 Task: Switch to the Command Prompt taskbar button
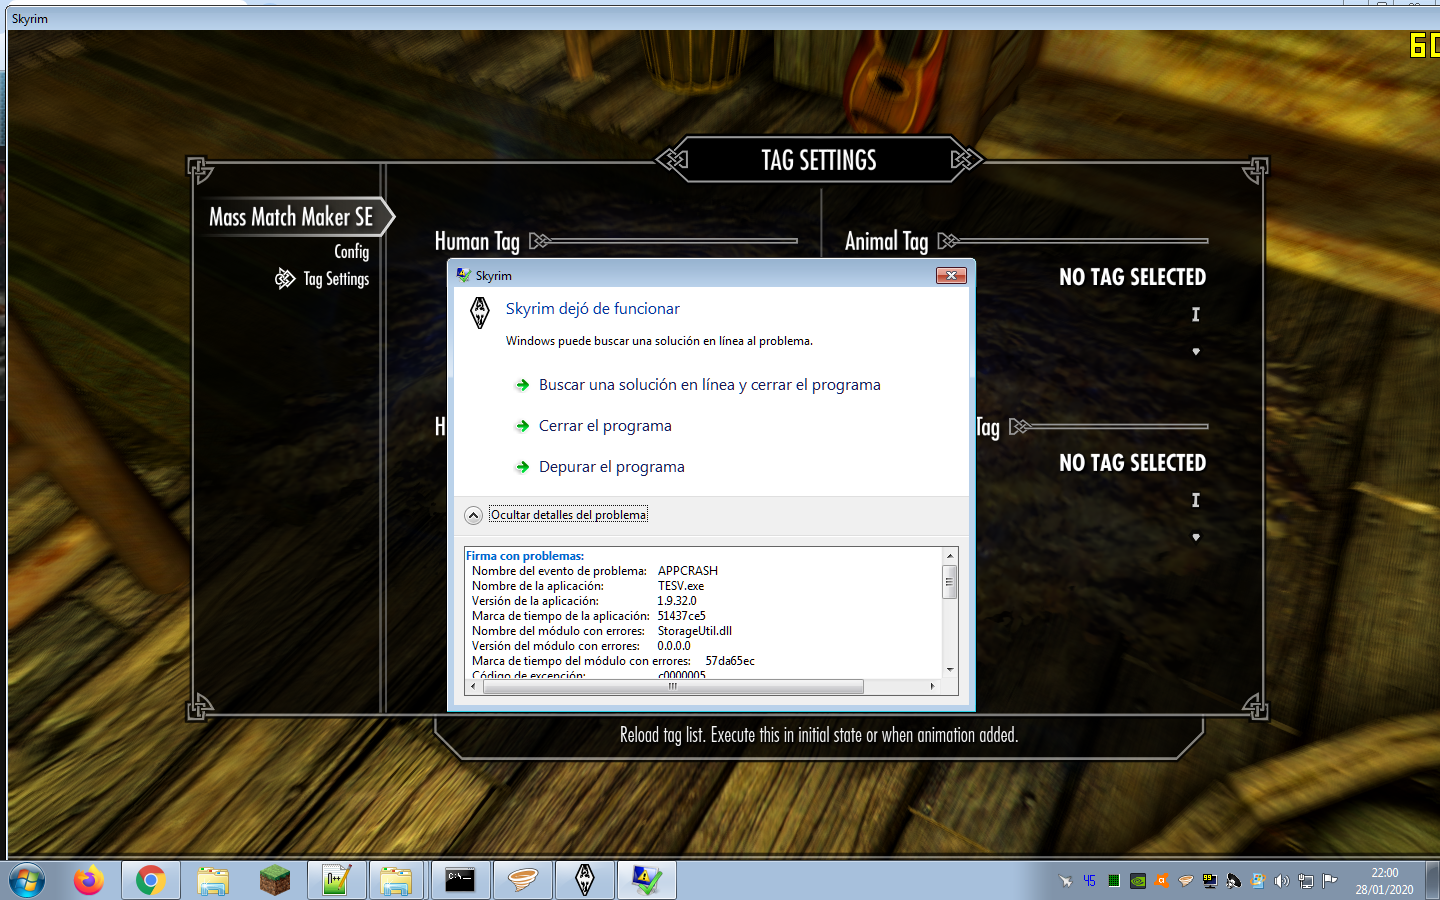461,881
